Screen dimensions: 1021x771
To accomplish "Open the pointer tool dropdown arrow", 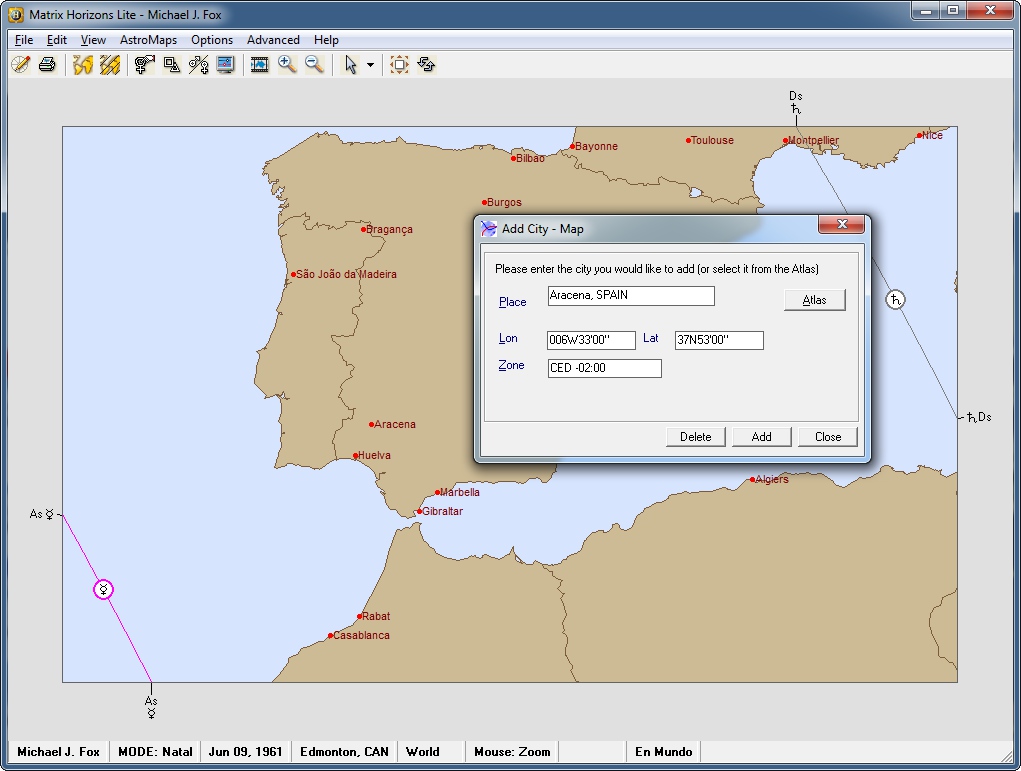I will click(371, 65).
